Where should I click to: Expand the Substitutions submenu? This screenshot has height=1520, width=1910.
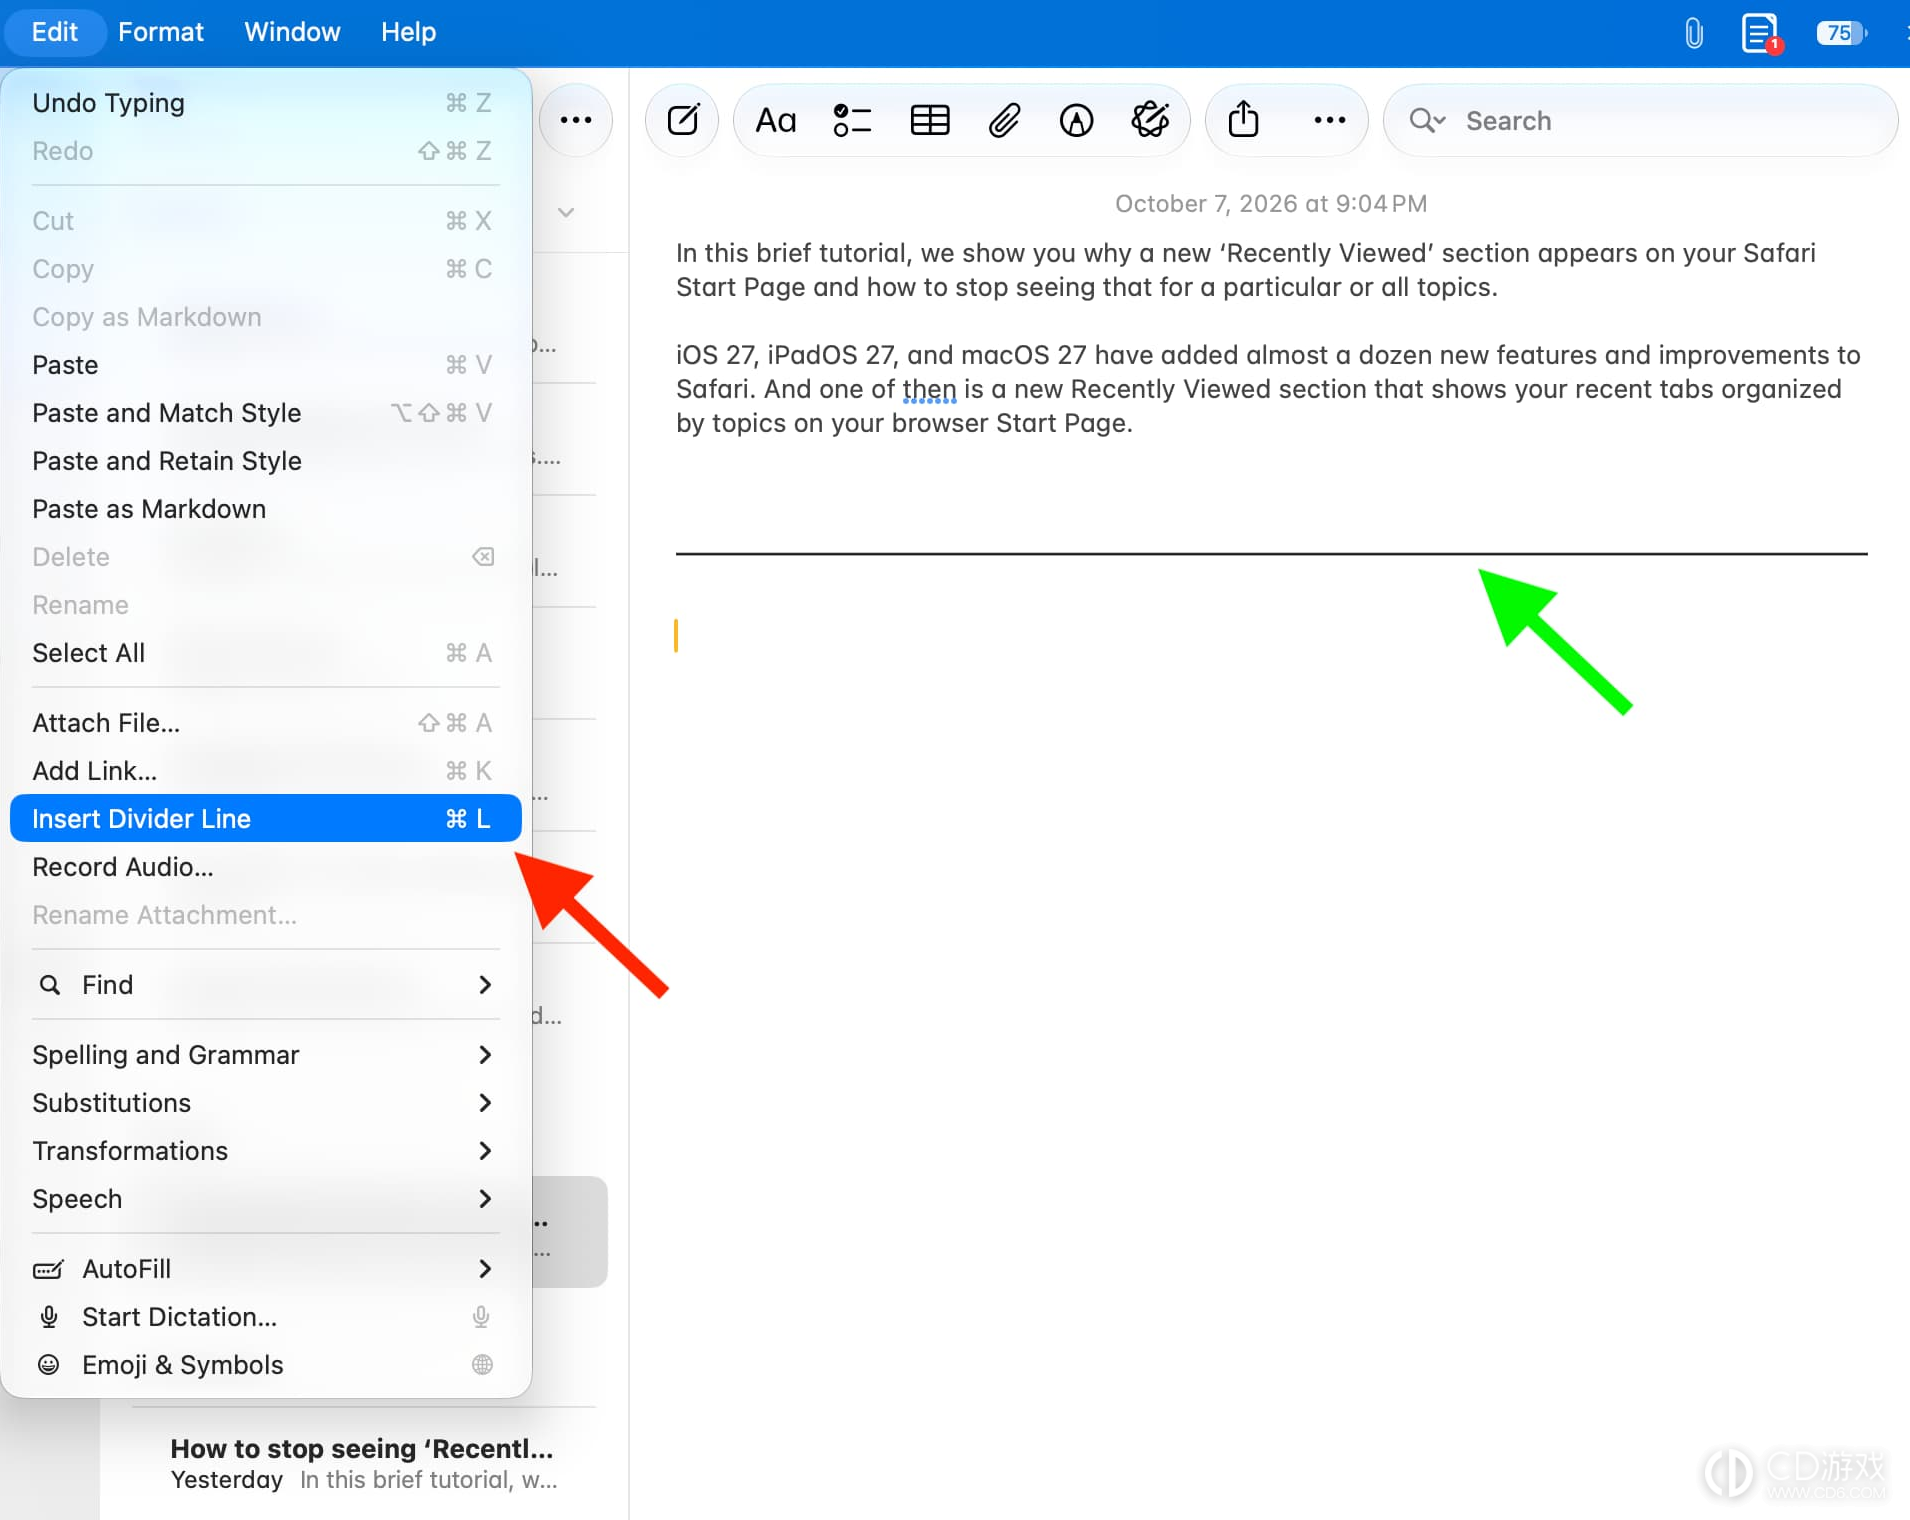point(265,1103)
